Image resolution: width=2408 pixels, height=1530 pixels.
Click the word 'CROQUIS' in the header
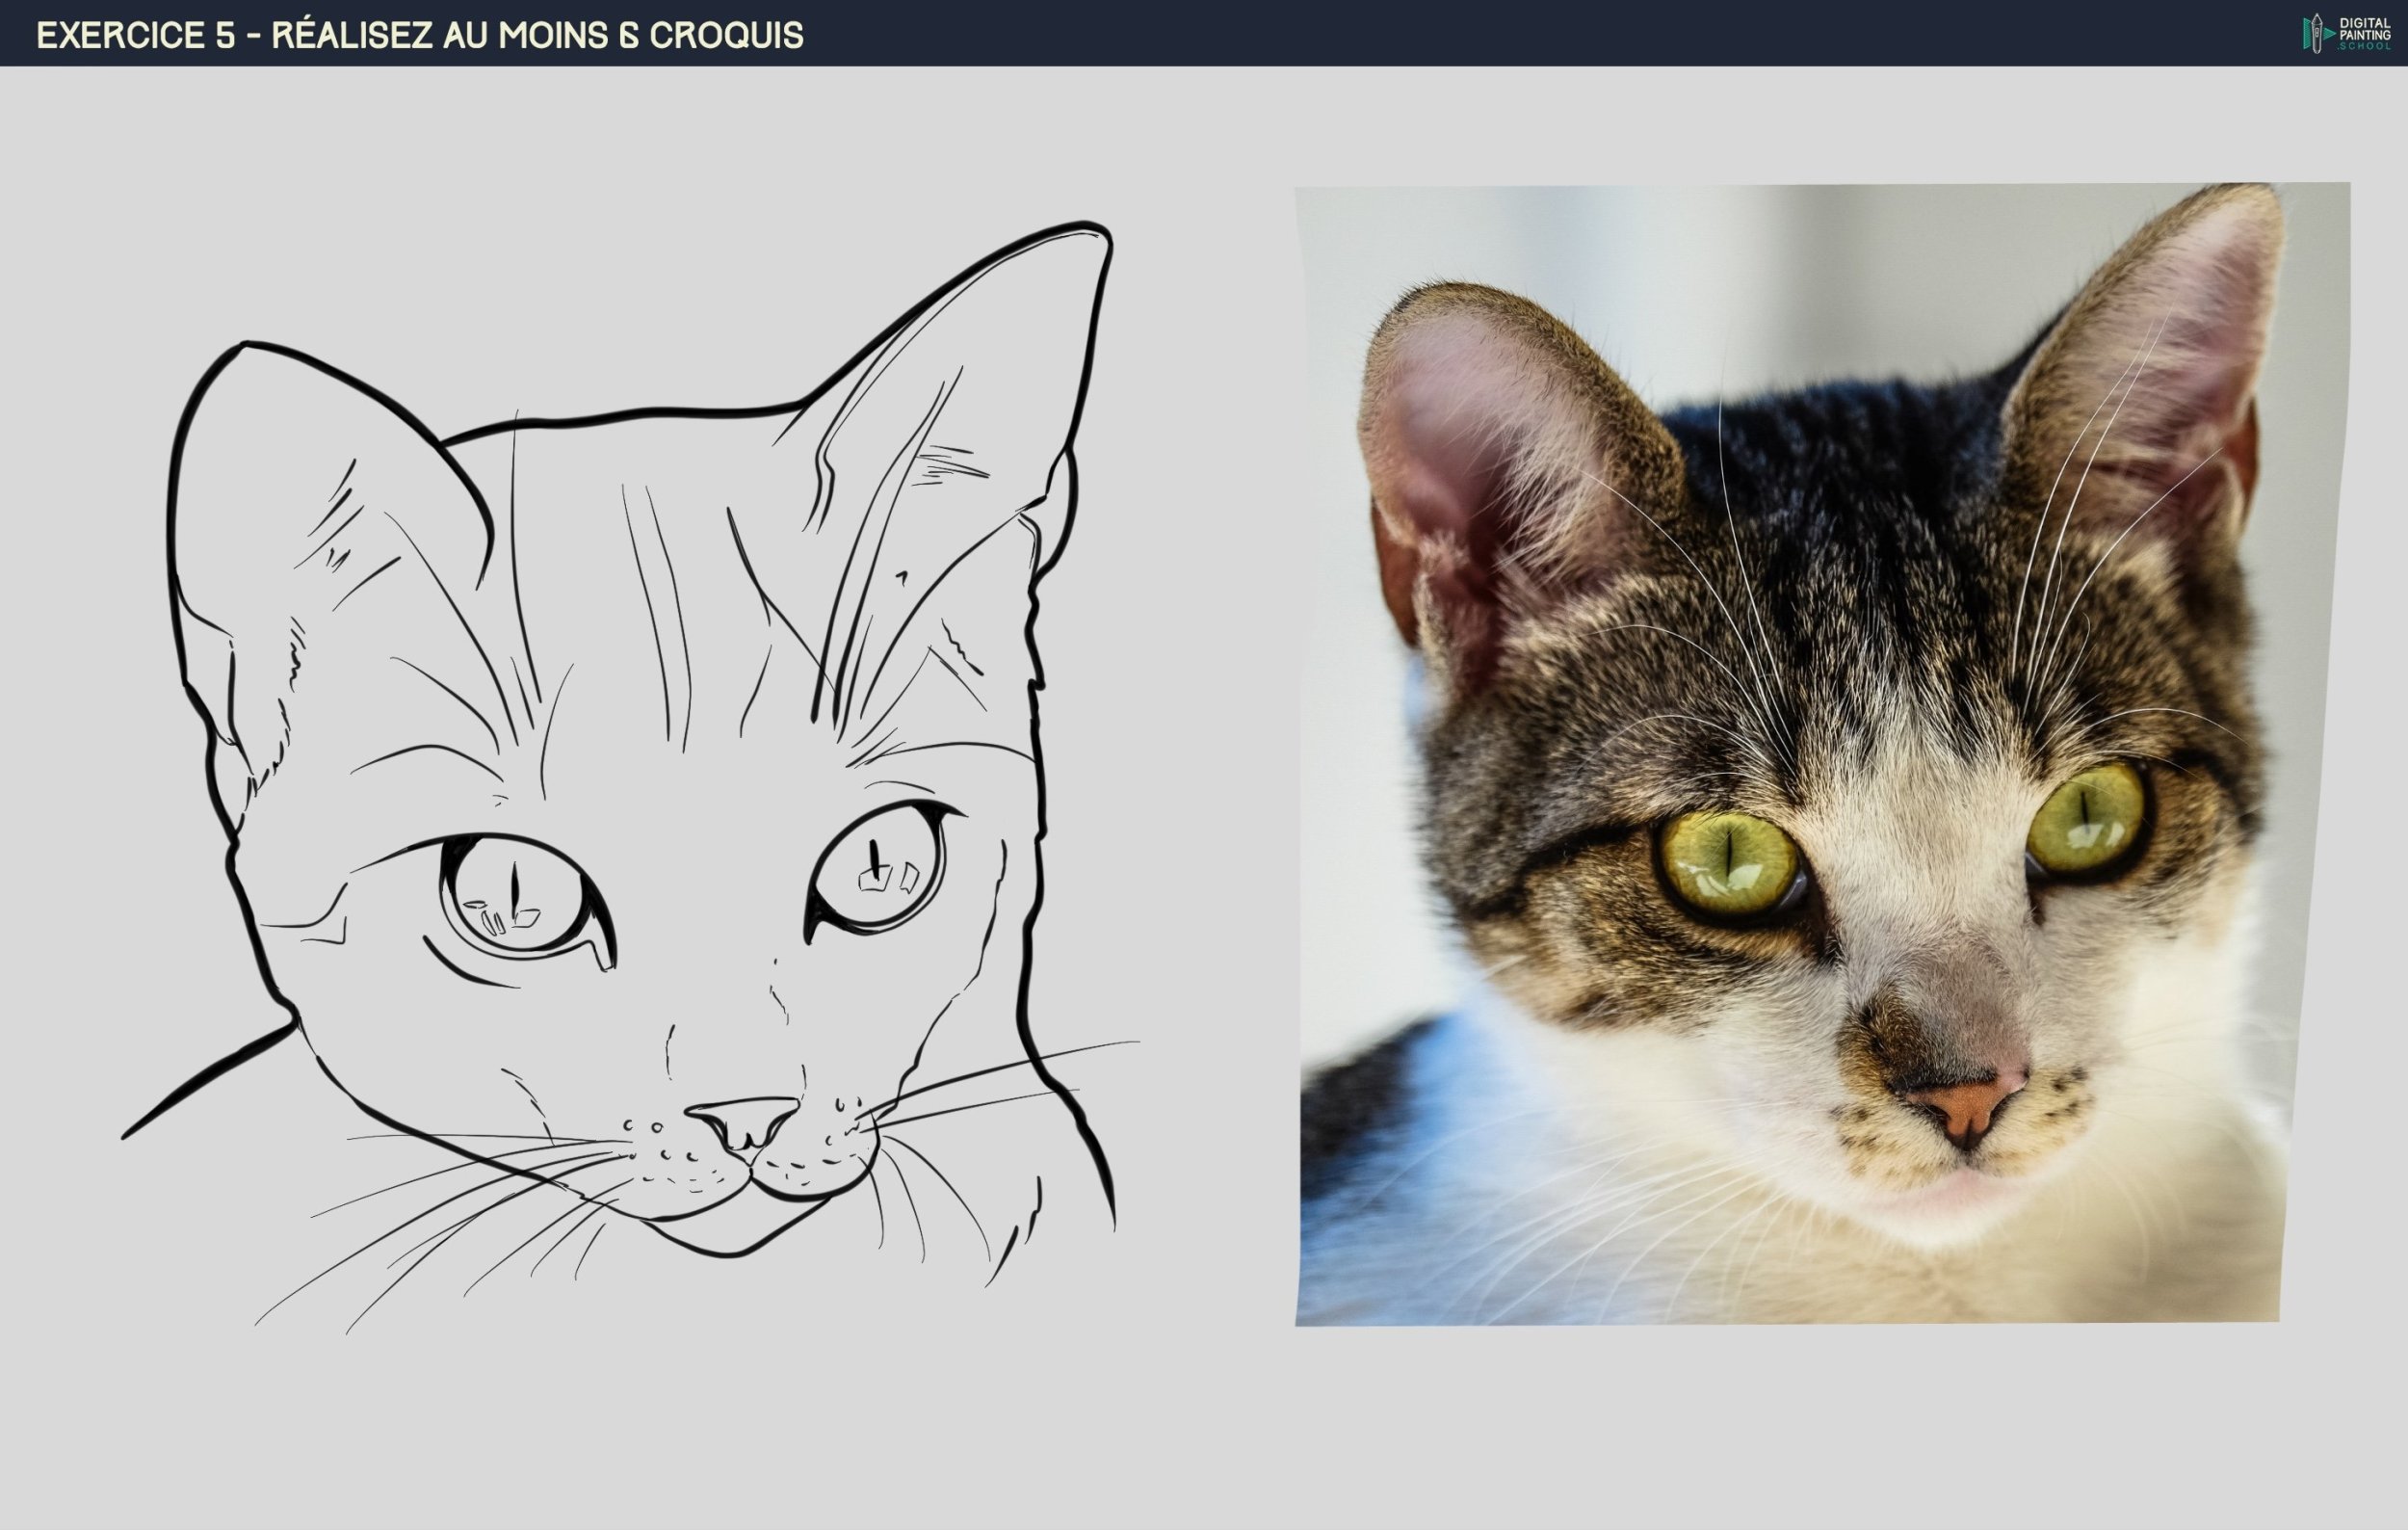(726, 35)
